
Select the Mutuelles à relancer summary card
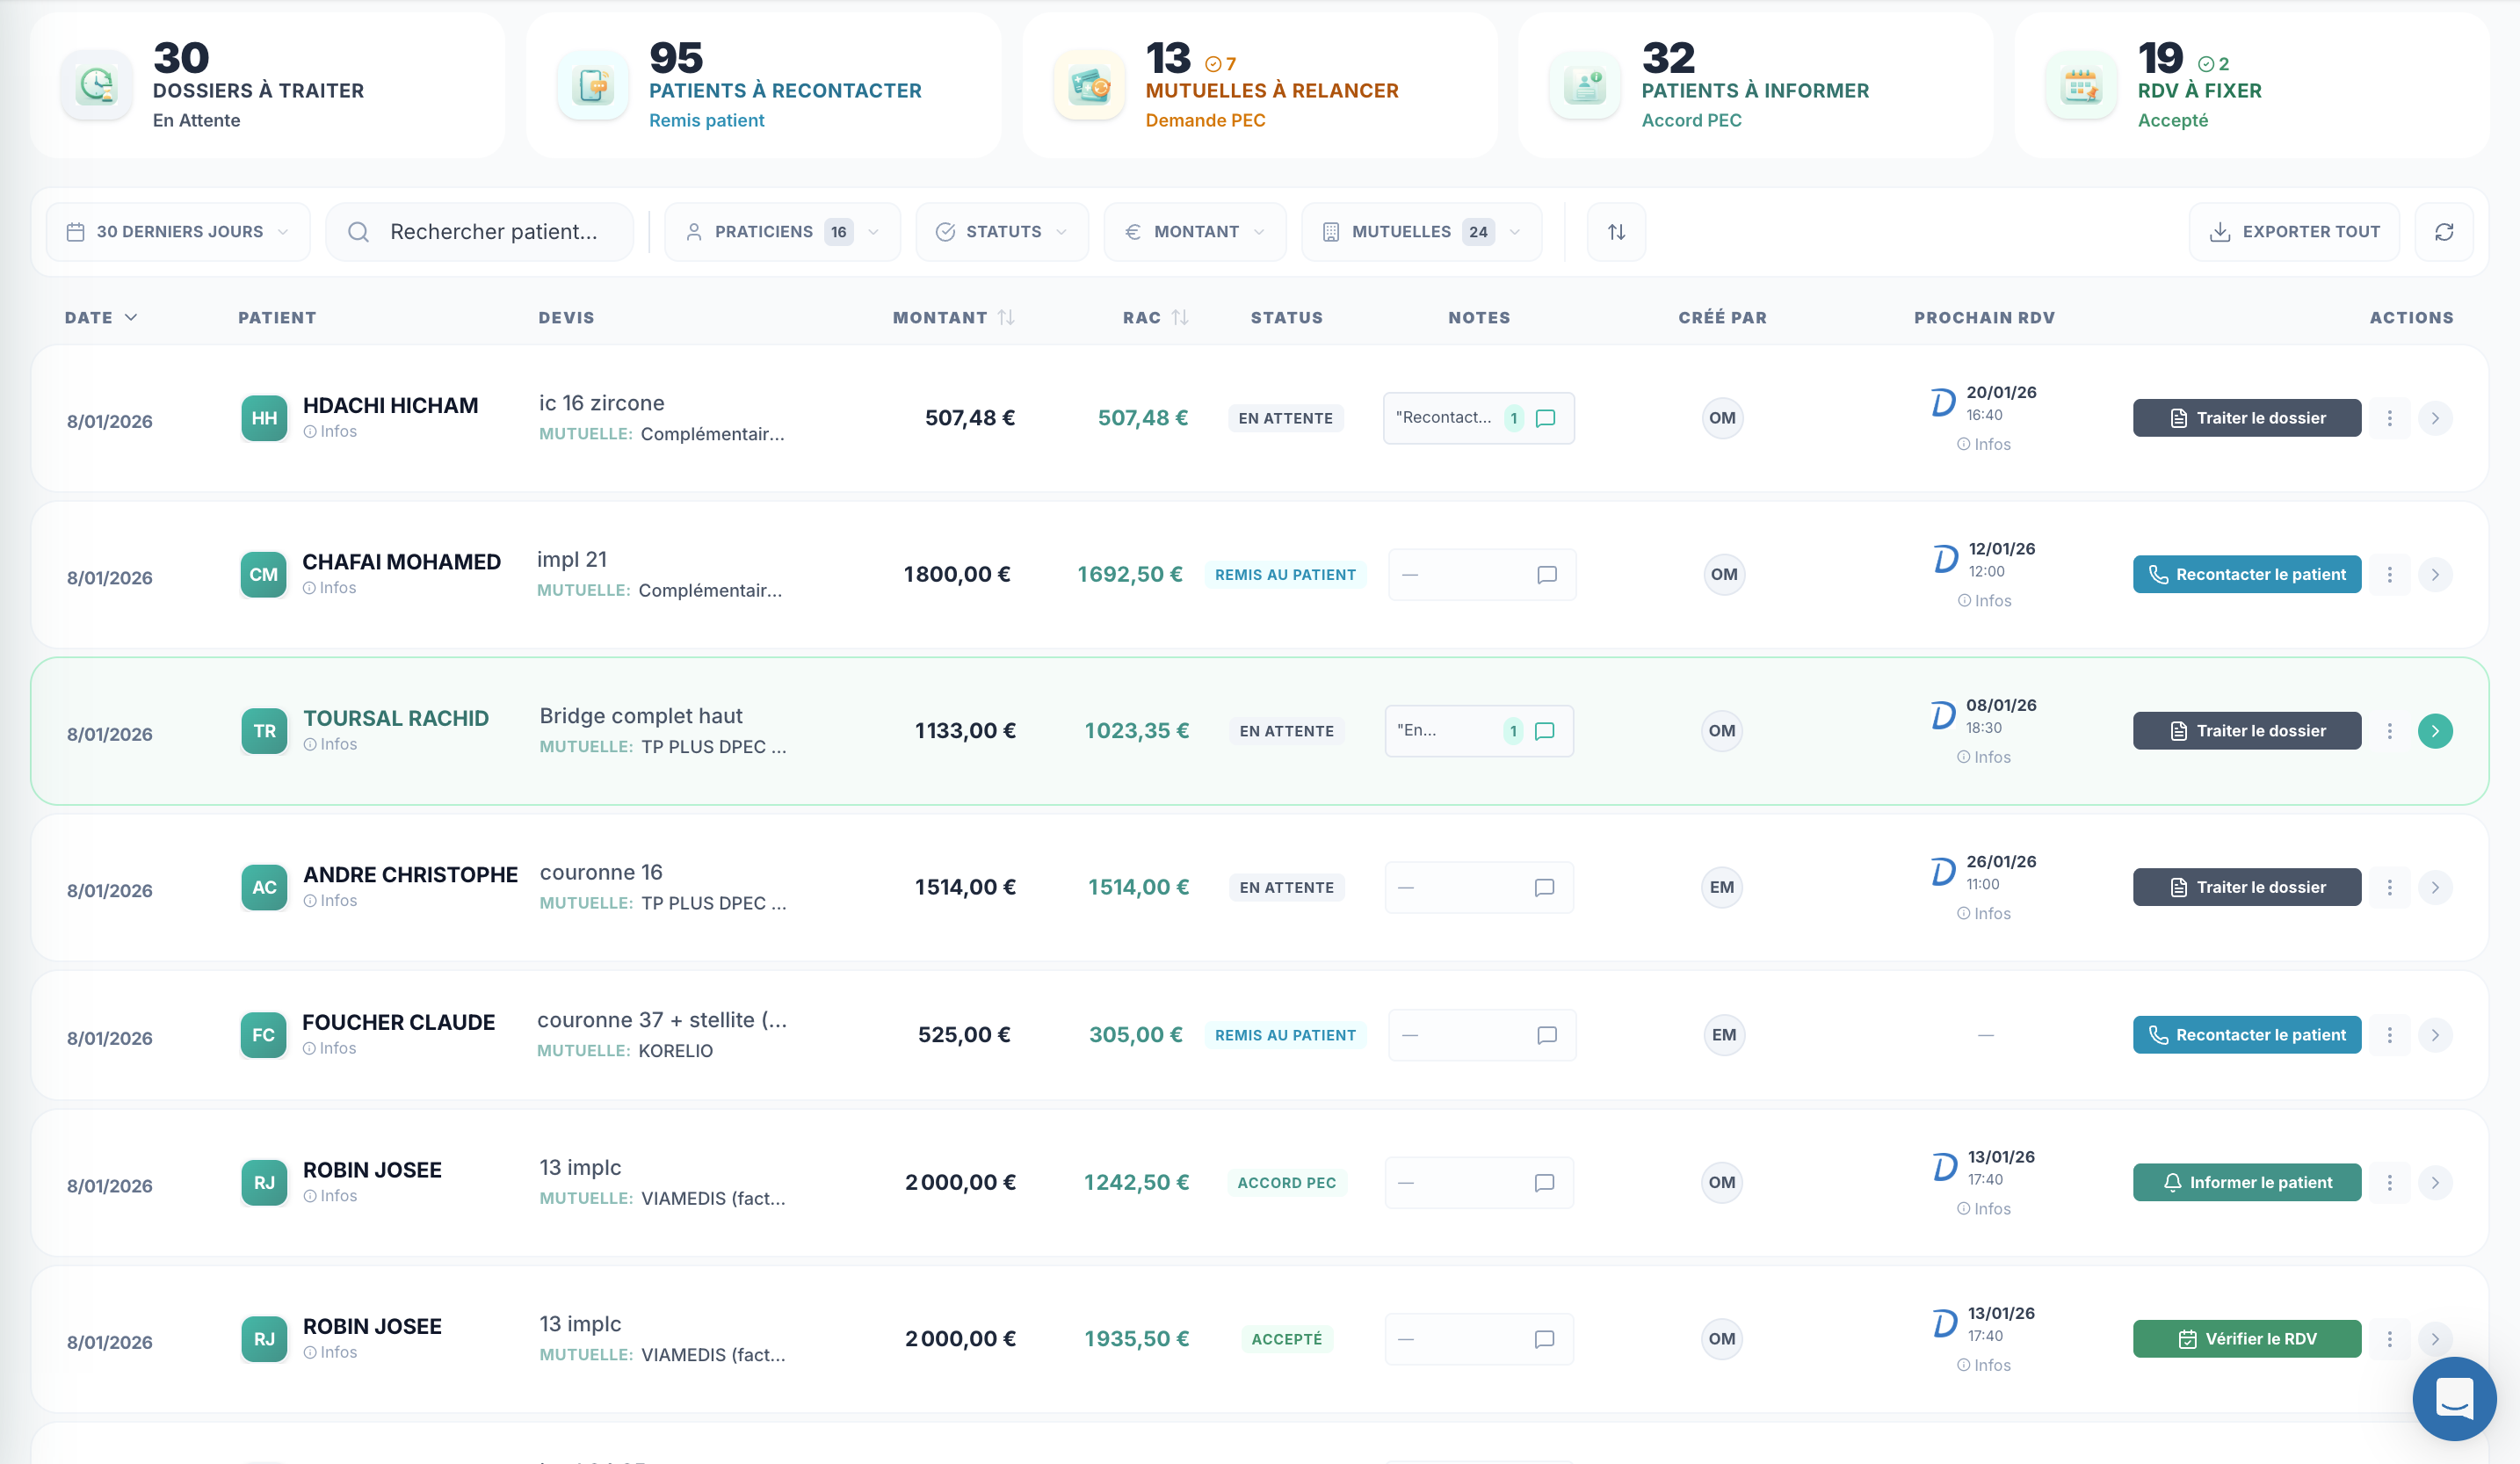(1260, 86)
